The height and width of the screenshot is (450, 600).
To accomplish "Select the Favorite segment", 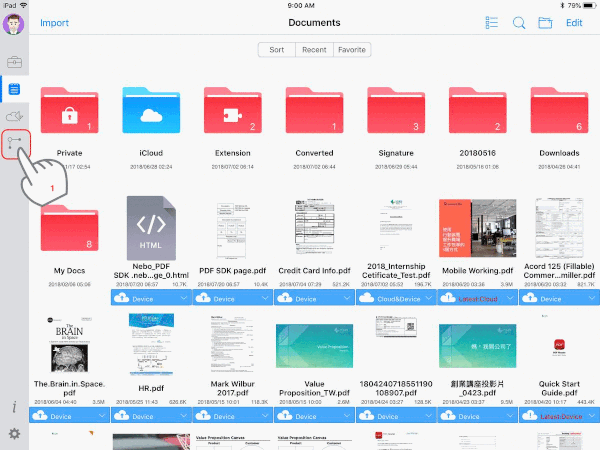I will 352,50.
